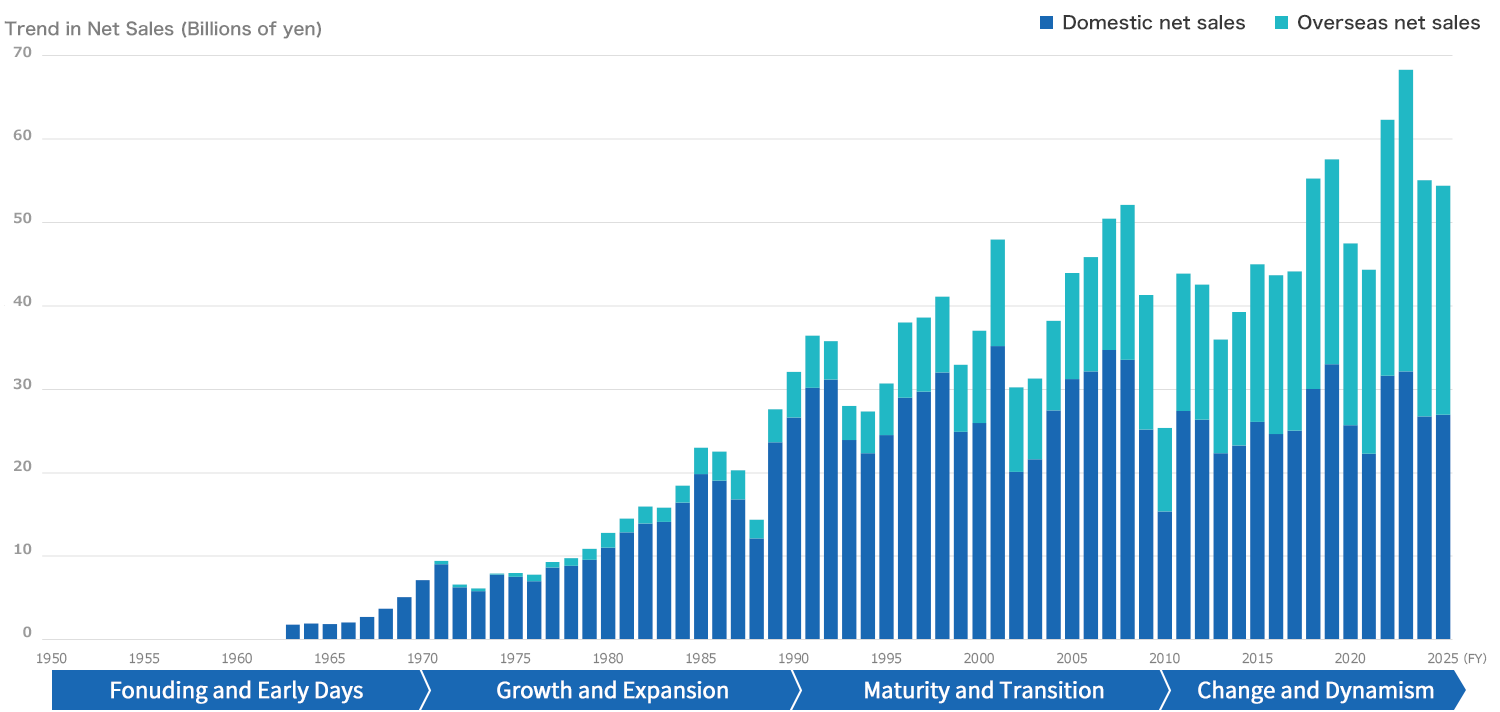Toggle the Overseas net sales legend label
The image size is (1500, 712).
coord(1388,23)
